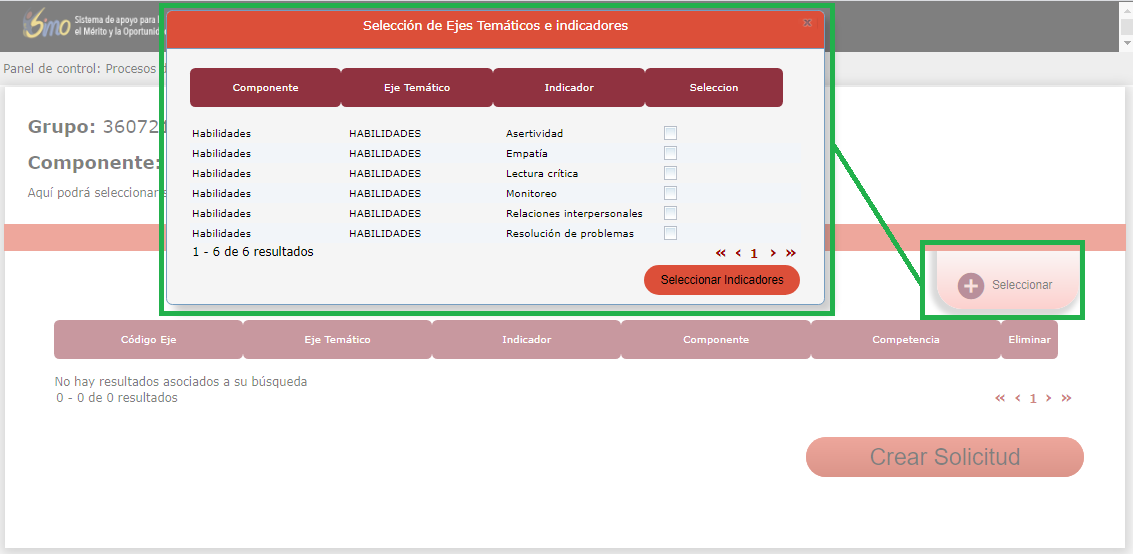Select the Resolución de problemas checkbox
The image size is (1134, 554).
pos(670,233)
